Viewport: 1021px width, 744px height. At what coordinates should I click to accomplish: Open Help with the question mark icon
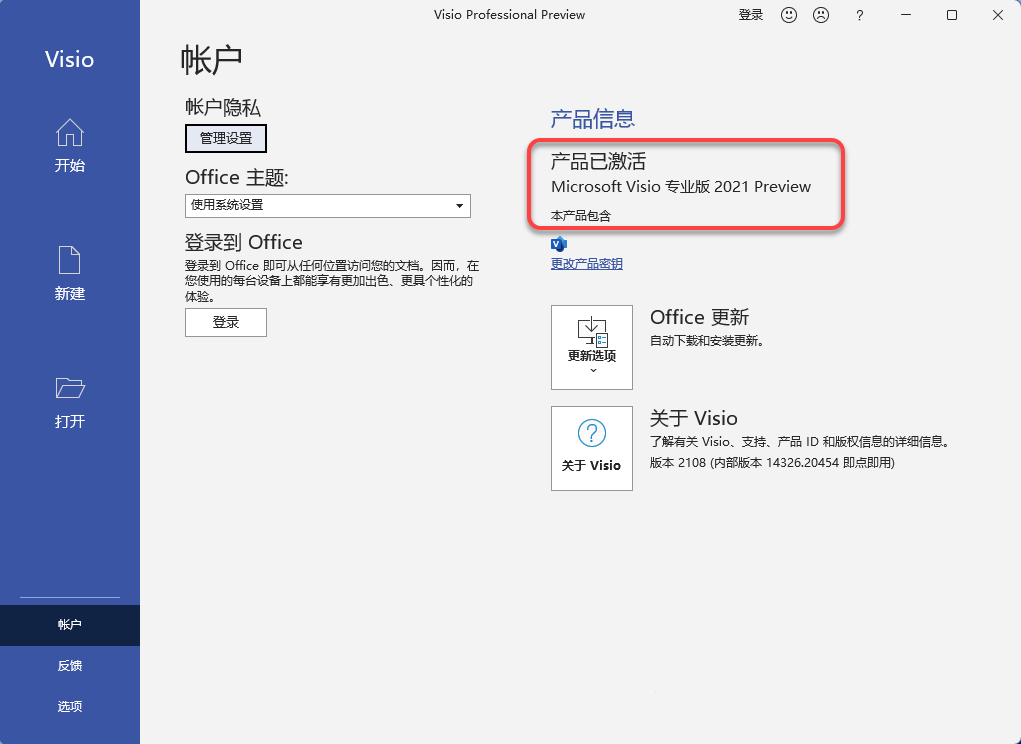click(x=860, y=15)
